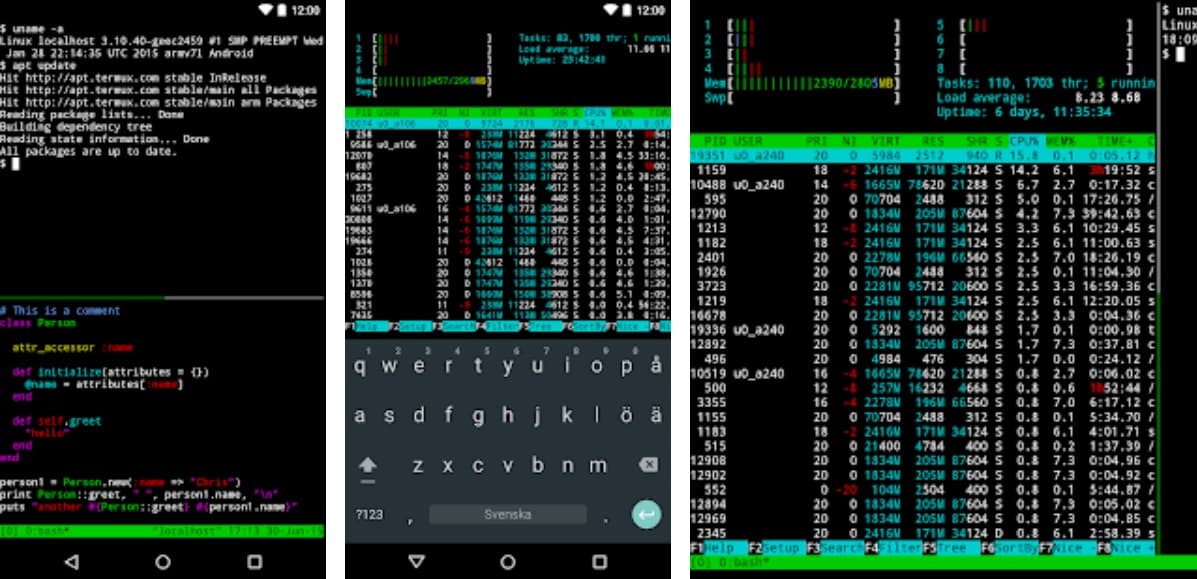The image size is (1197, 579).
Task: Click the tmux status bar below the Ruby code
Action: coord(162,530)
